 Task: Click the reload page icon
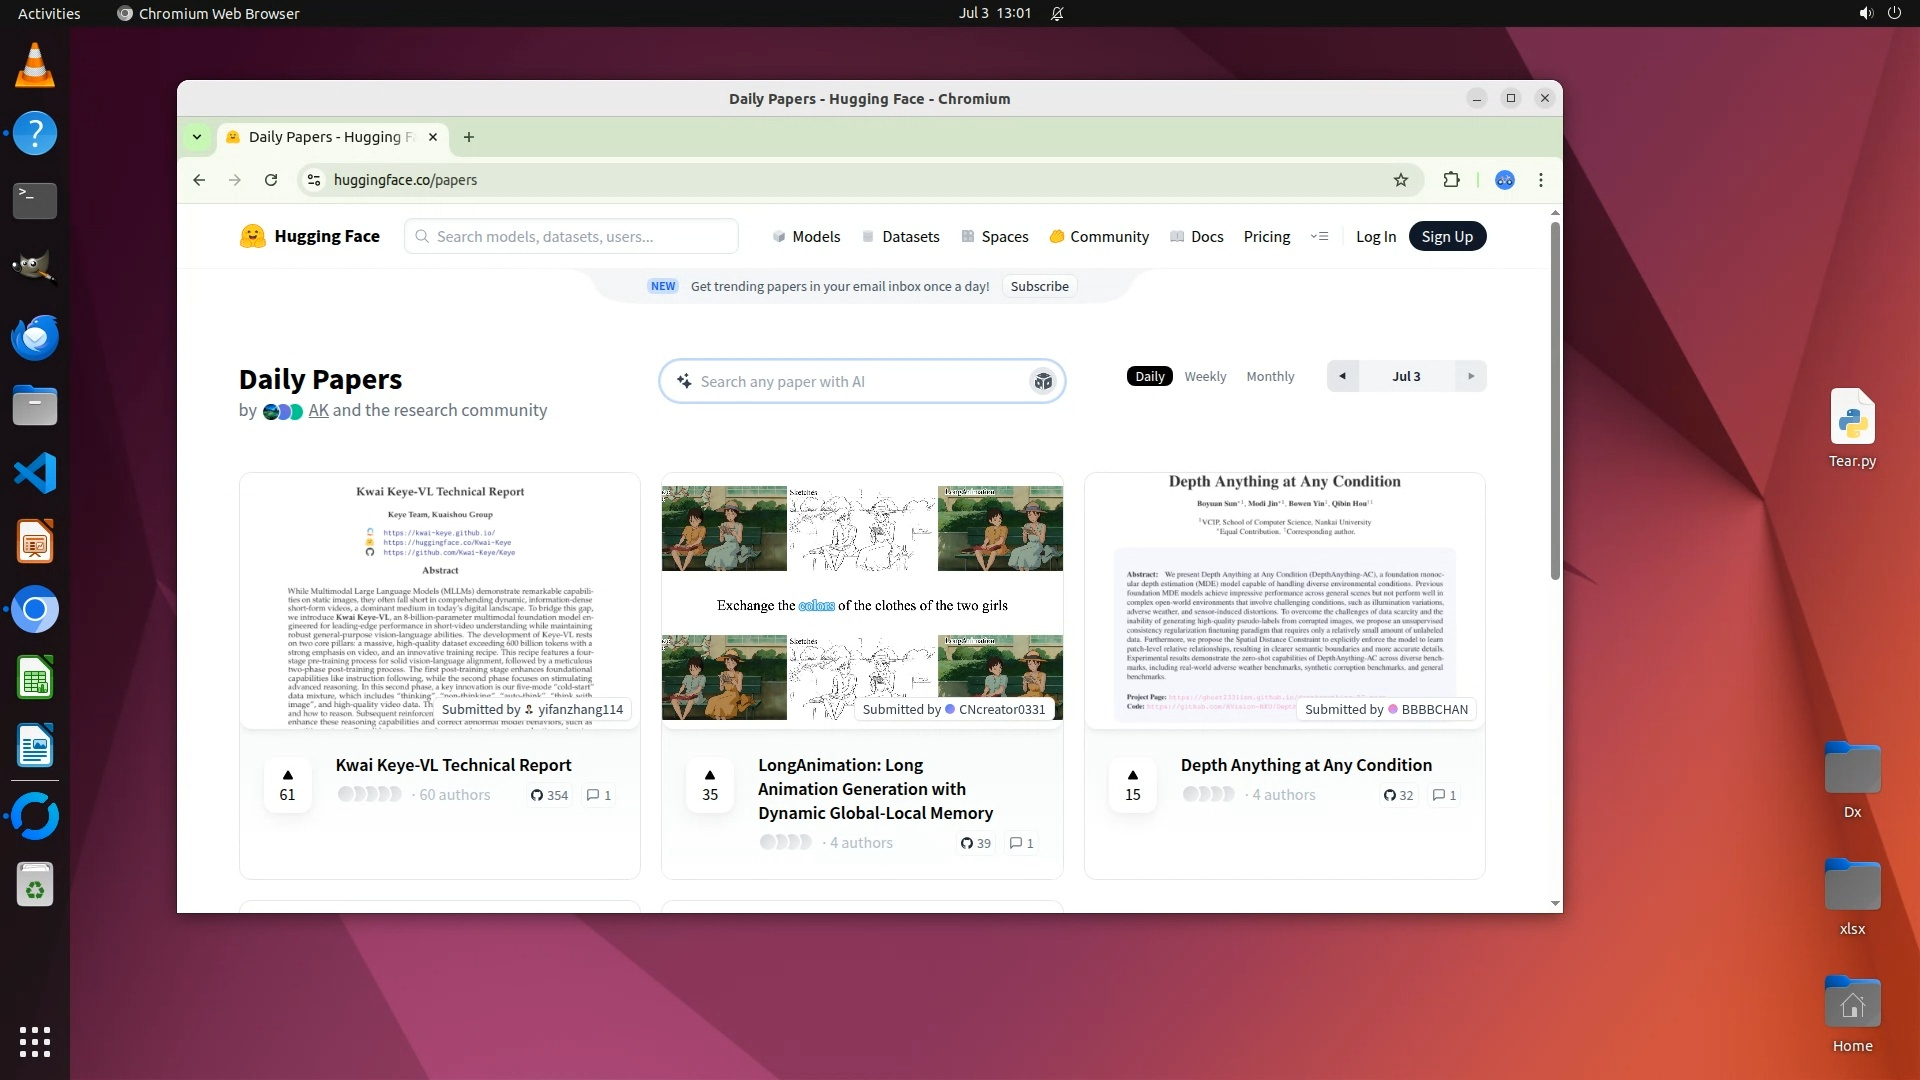click(x=271, y=180)
